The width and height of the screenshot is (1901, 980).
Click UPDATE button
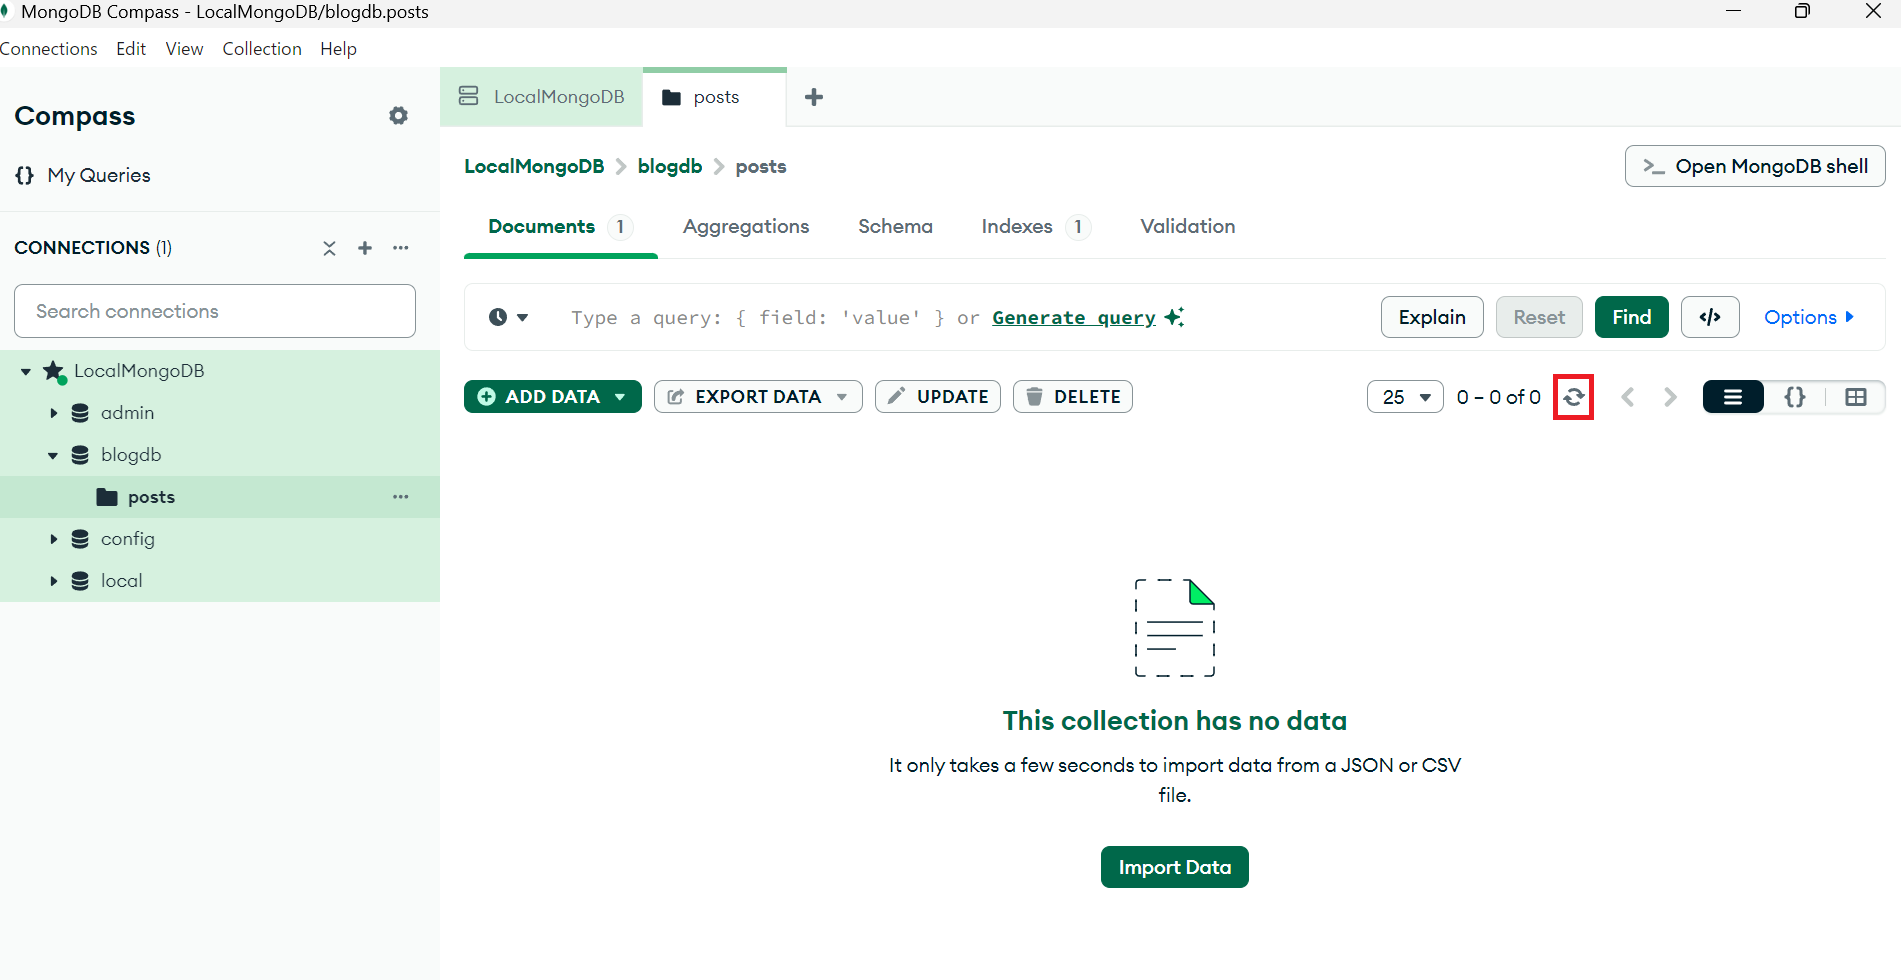(x=938, y=397)
